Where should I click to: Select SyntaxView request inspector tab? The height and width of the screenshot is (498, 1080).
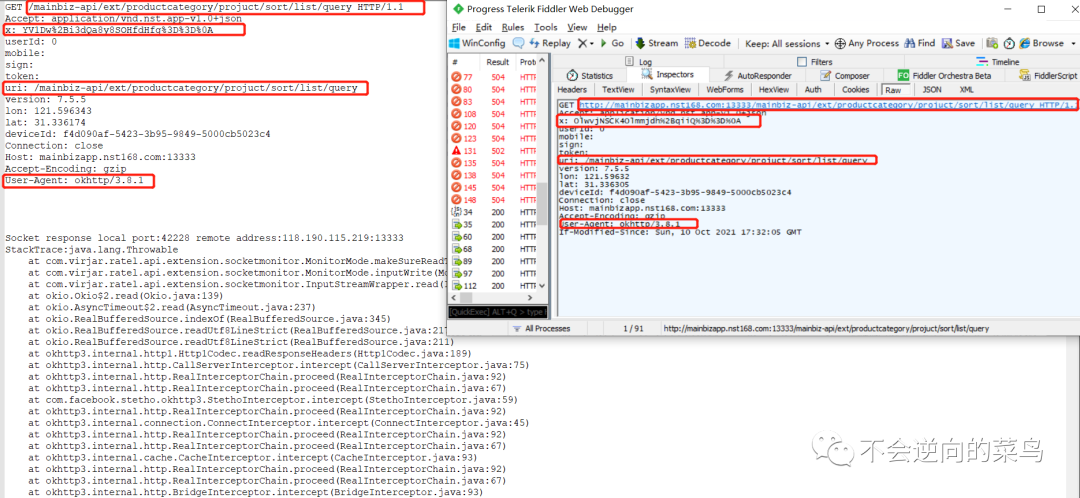pyautogui.click(x=670, y=90)
